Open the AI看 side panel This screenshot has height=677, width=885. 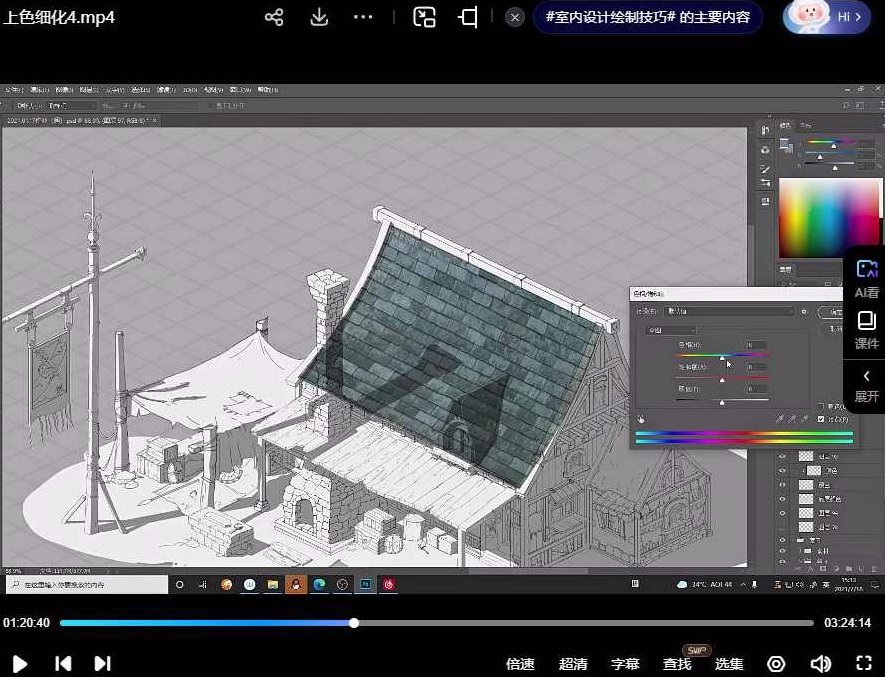(866, 279)
